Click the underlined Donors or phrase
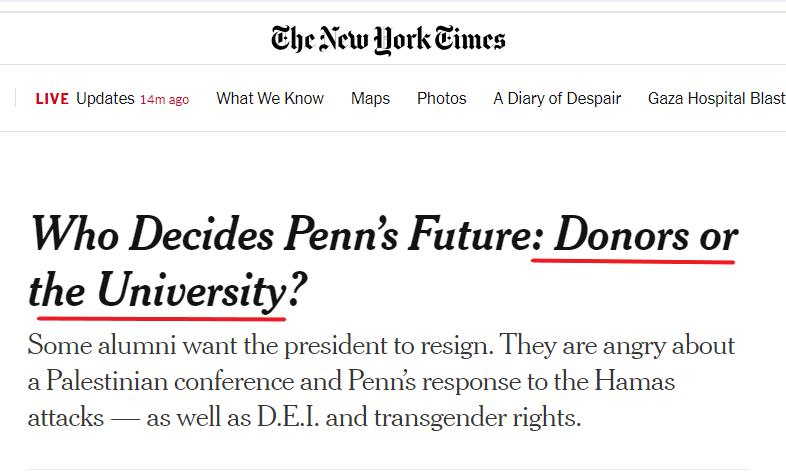786x473 pixels. 646,236
